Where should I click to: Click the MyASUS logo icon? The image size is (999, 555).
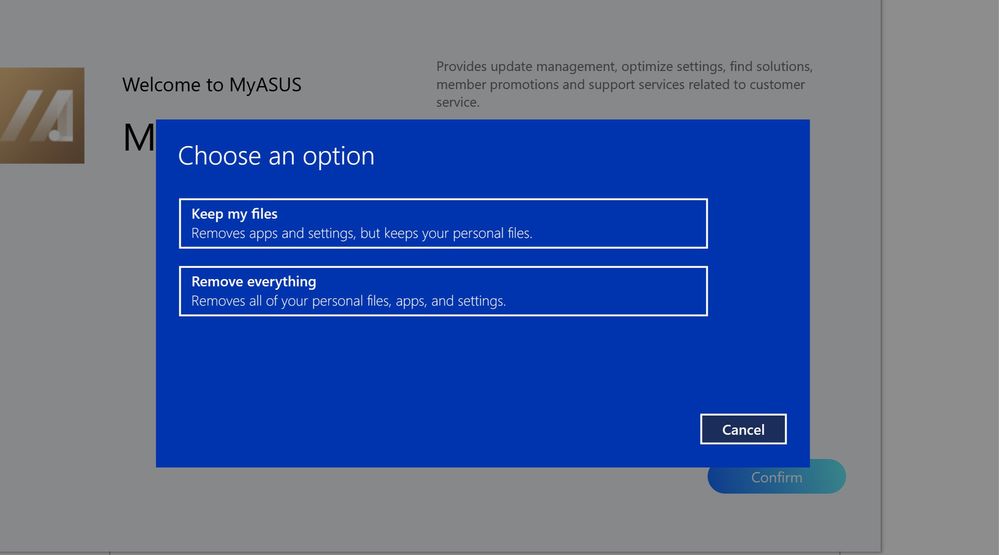tap(42, 115)
